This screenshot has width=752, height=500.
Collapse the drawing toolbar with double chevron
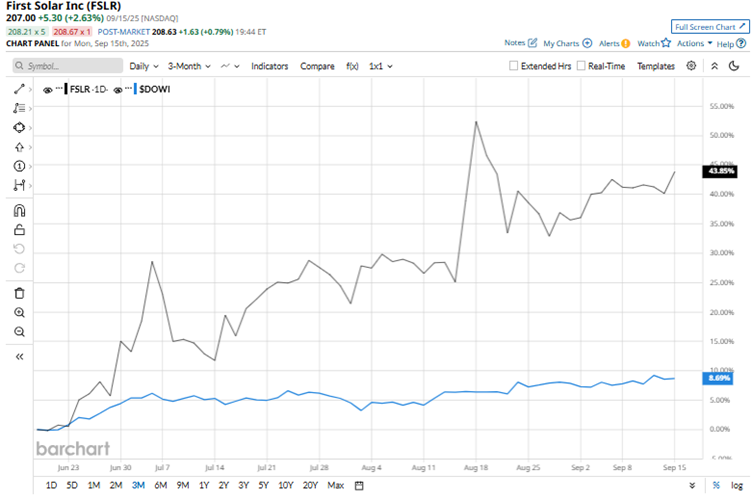(19, 357)
